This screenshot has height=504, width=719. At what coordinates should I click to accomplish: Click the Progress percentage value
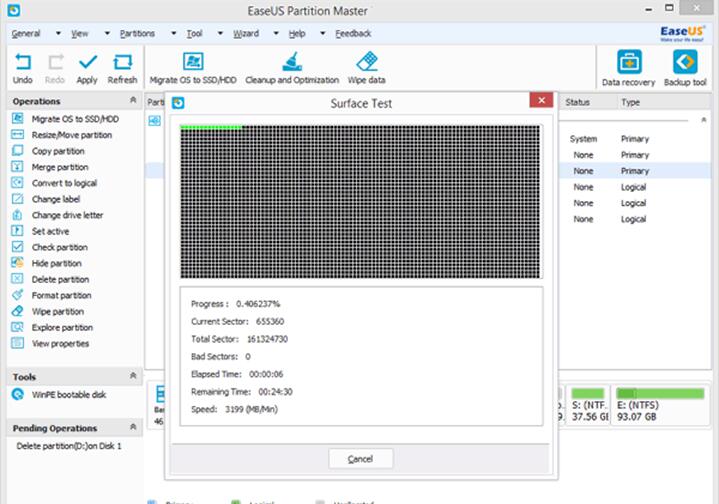pyautogui.click(x=258, y=304)
